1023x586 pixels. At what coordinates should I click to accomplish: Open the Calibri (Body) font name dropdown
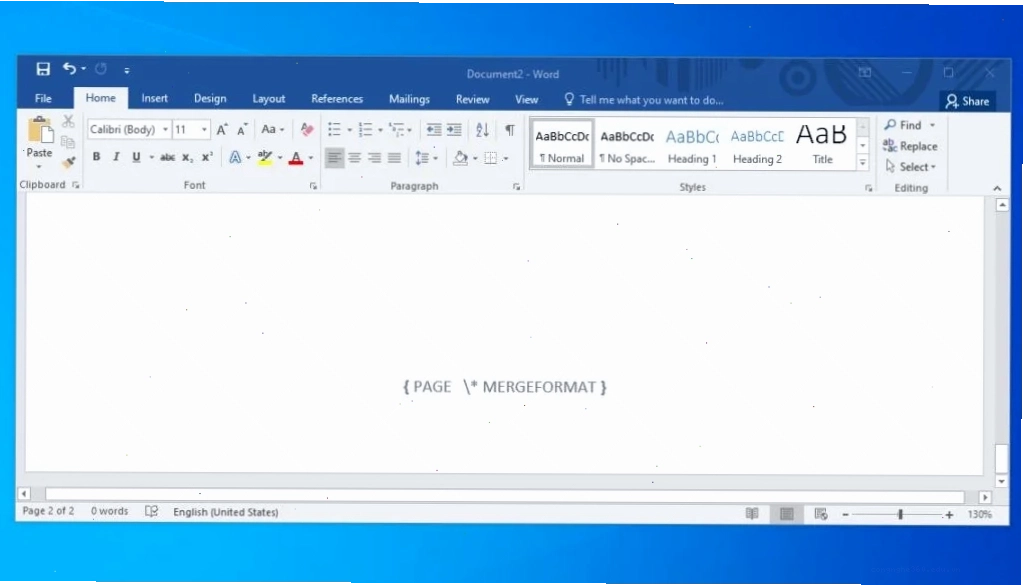[x=165, y=129]
